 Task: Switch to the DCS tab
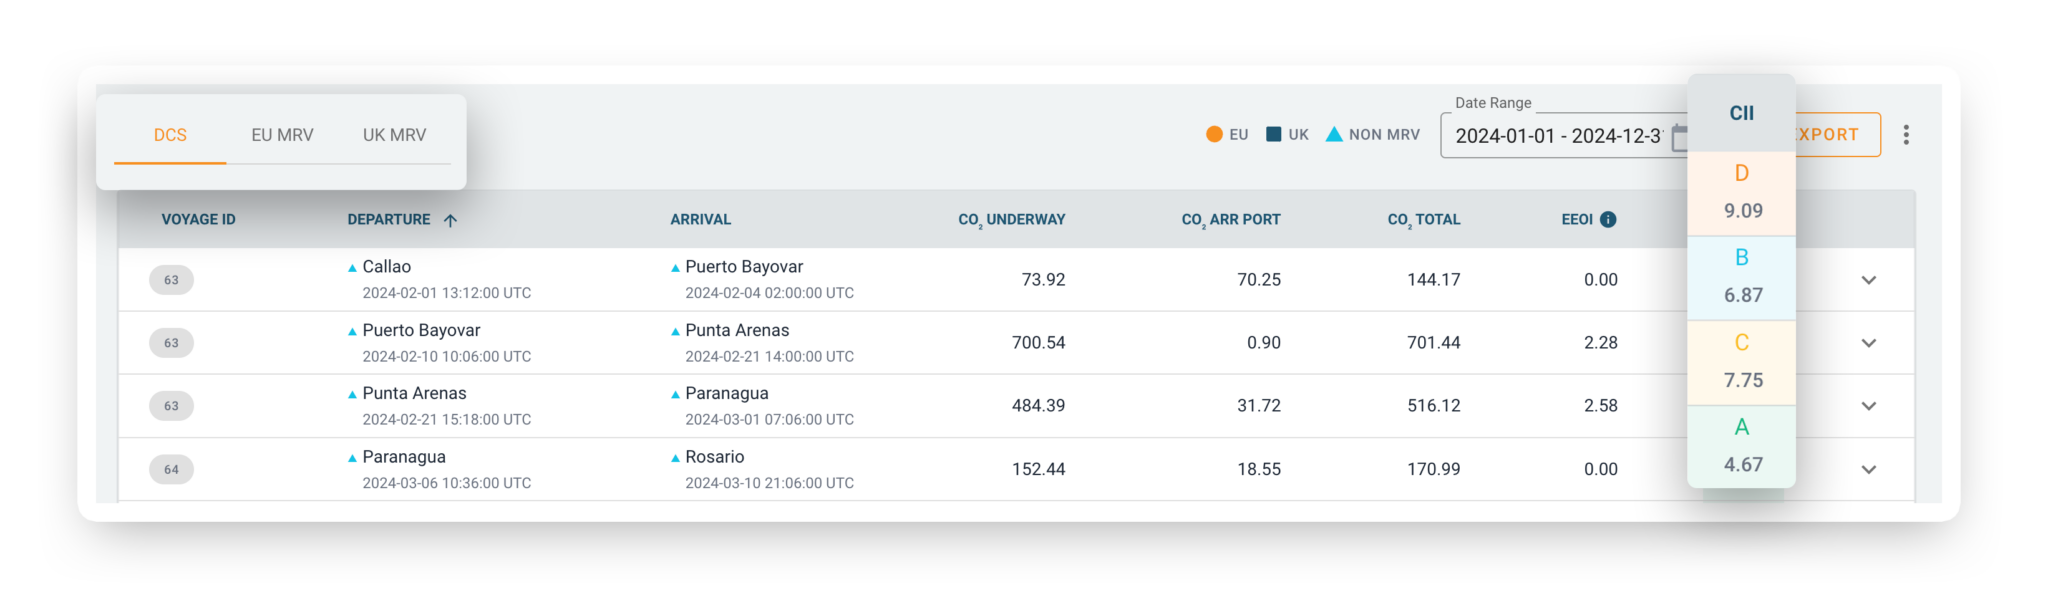click(170, 135)
